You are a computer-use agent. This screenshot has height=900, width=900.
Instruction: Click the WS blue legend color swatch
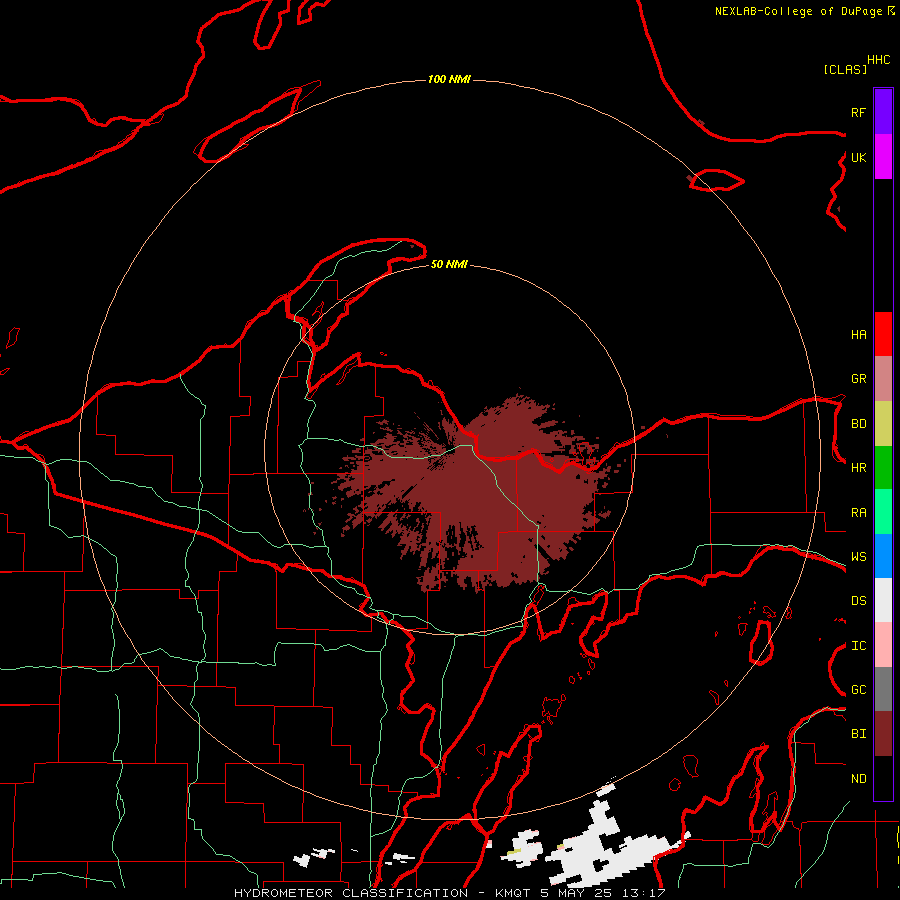click(883, 556)
